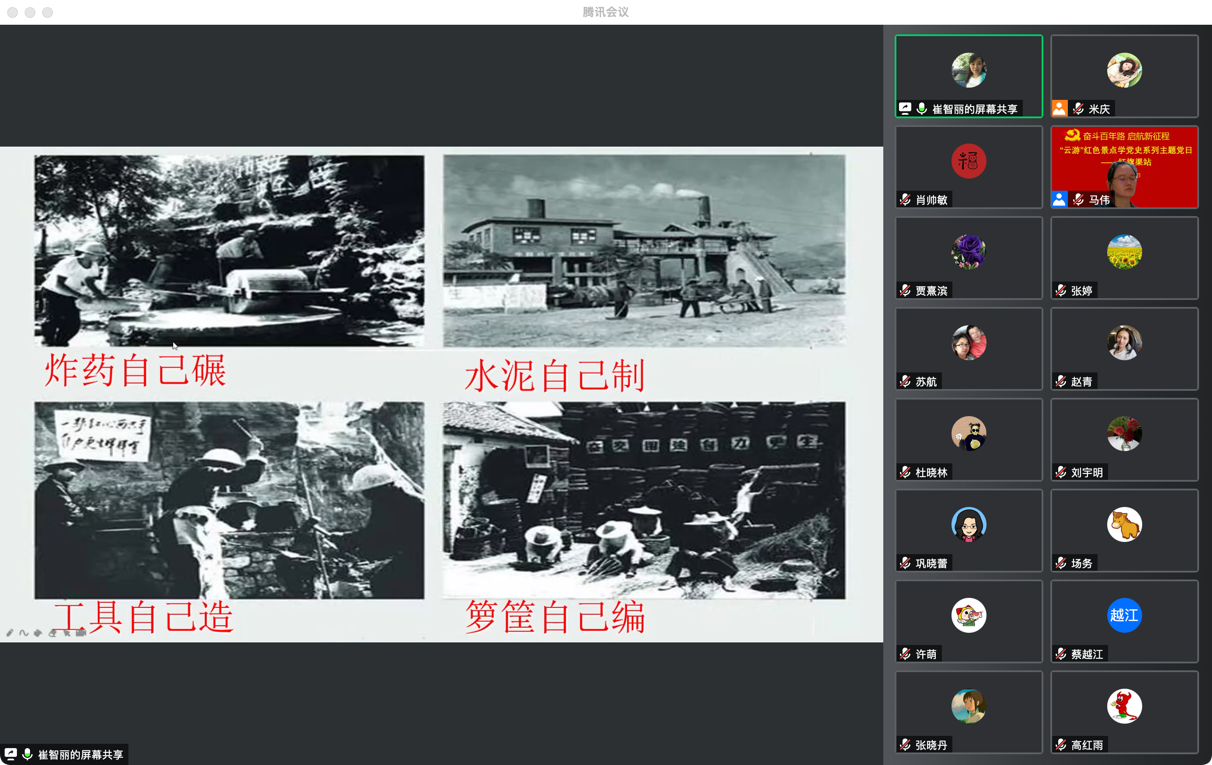This screenshot has height=765, width=1212.
Task: Select 马伟's live video tile
Action: pyautogui.click(x=1124, y=167)
